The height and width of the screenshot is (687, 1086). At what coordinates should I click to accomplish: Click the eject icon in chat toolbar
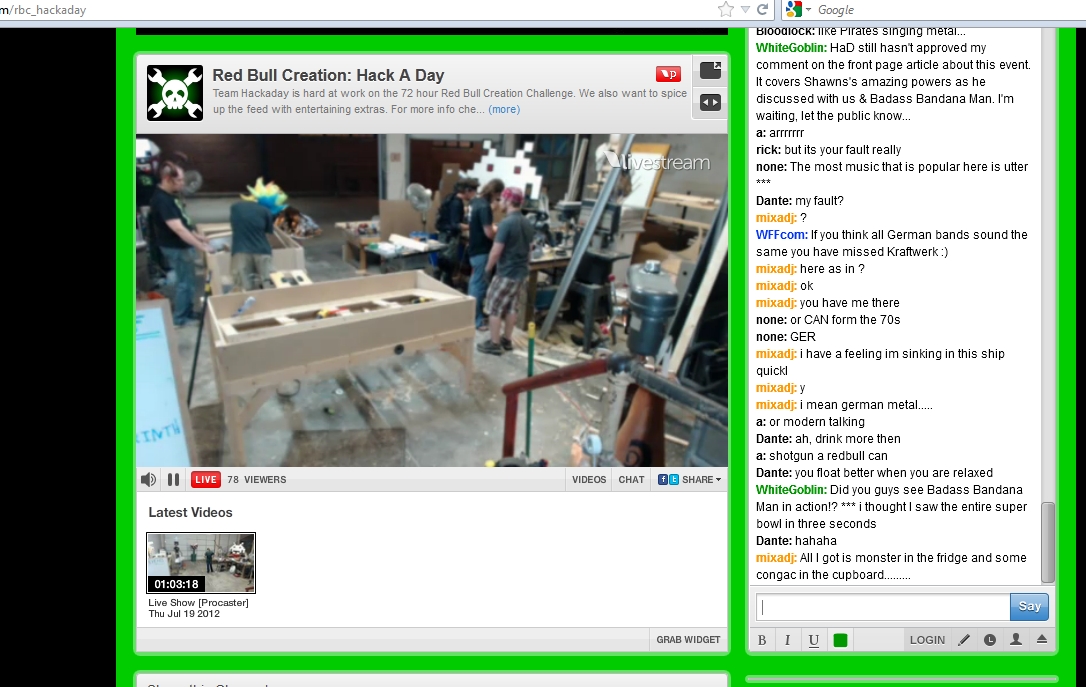pyautogui.click(x=1041, y=640)
